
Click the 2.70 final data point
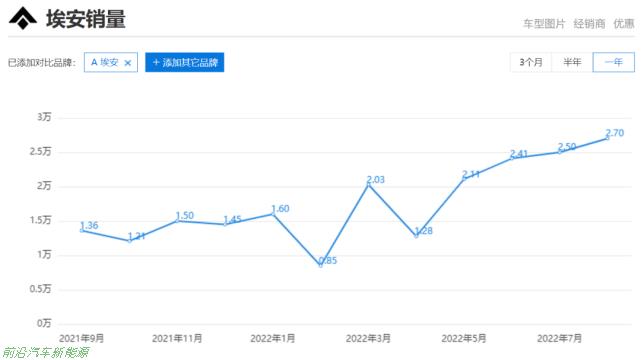[607, 139]
